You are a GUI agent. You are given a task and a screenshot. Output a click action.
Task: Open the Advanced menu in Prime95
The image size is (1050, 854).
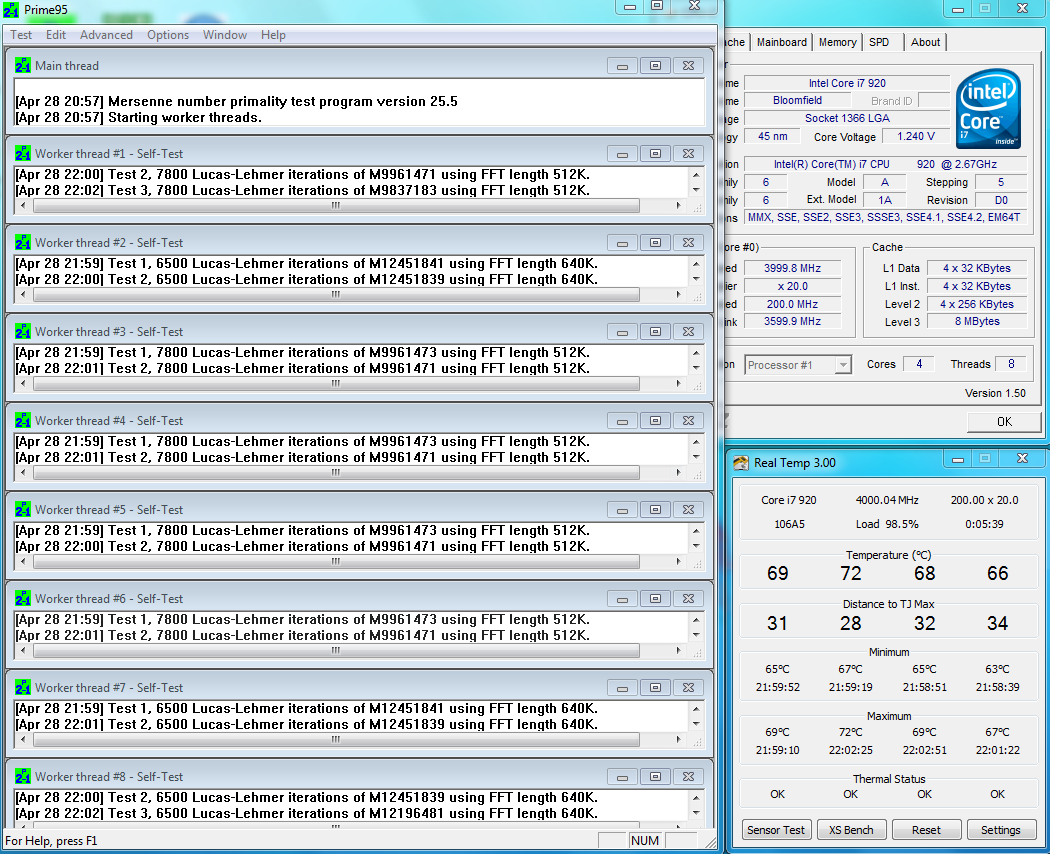coord(106,35)
